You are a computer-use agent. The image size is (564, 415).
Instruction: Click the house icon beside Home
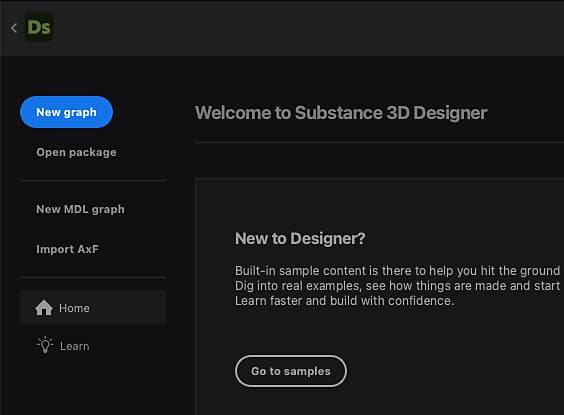(44, 308)
